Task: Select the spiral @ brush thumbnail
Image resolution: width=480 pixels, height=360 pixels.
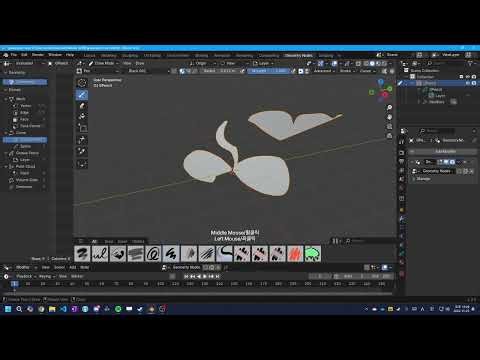Action: click(x=153, y=254)
